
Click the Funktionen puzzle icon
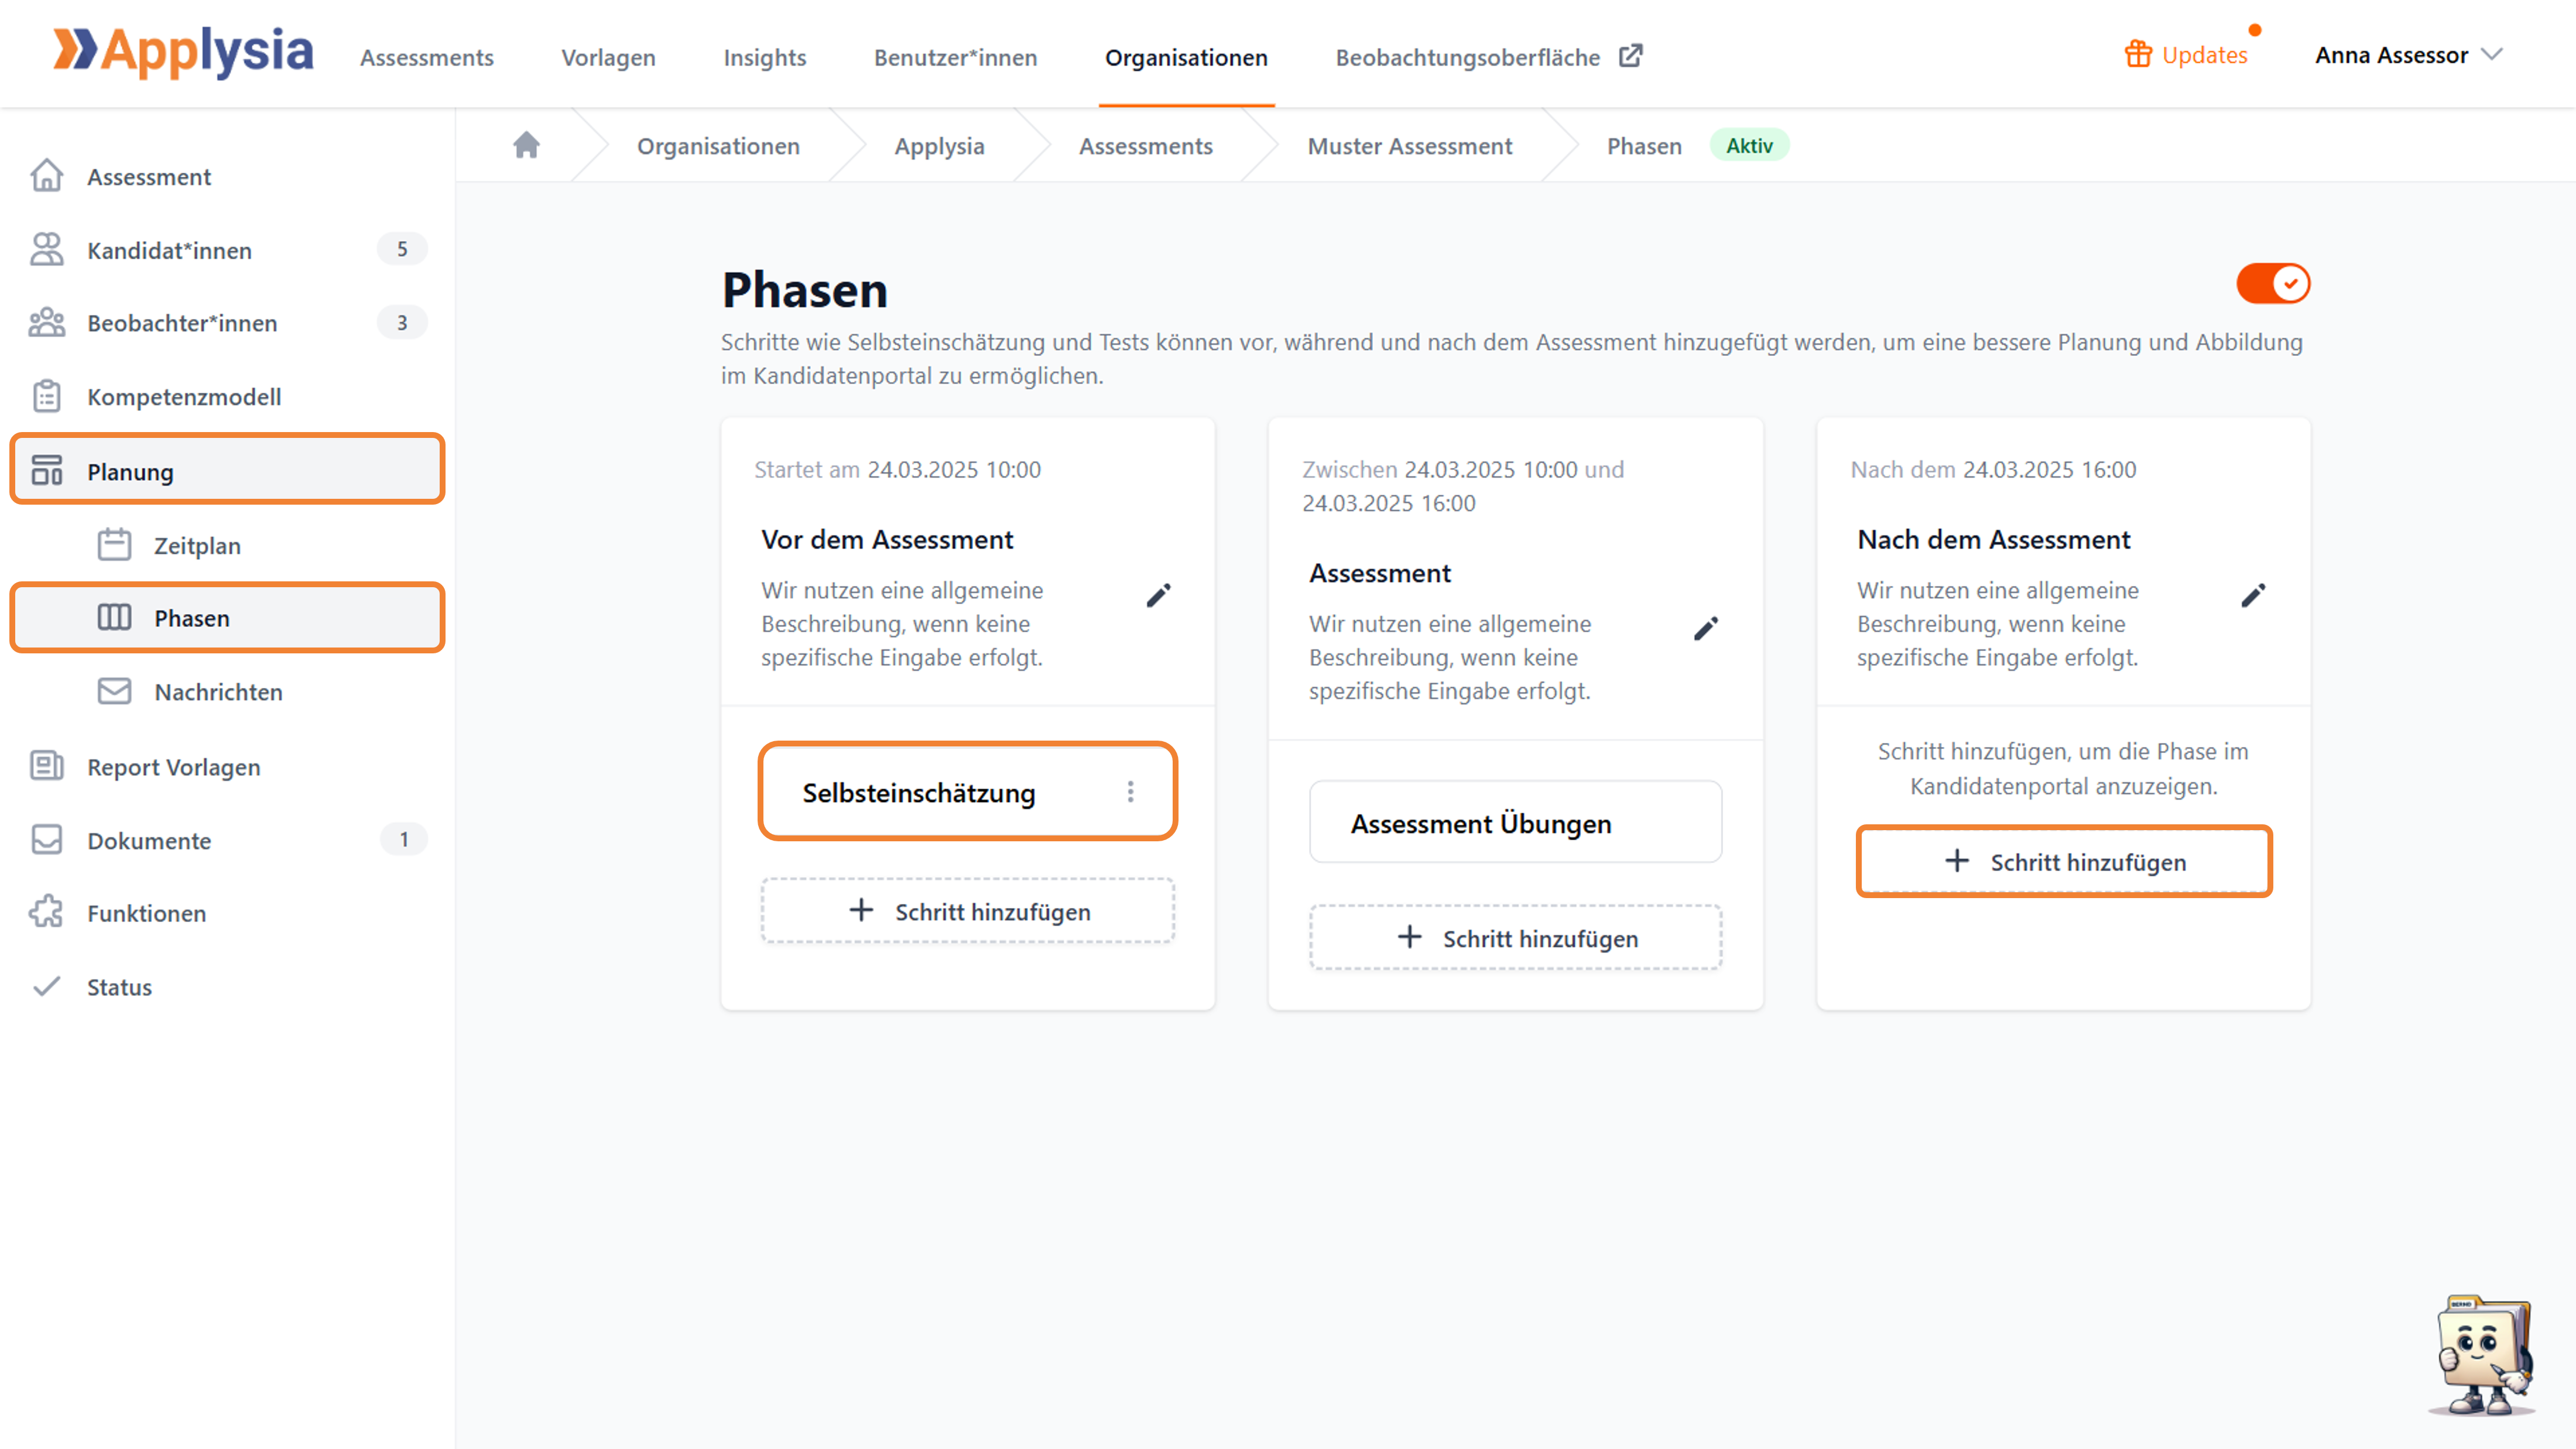[47, 912]
